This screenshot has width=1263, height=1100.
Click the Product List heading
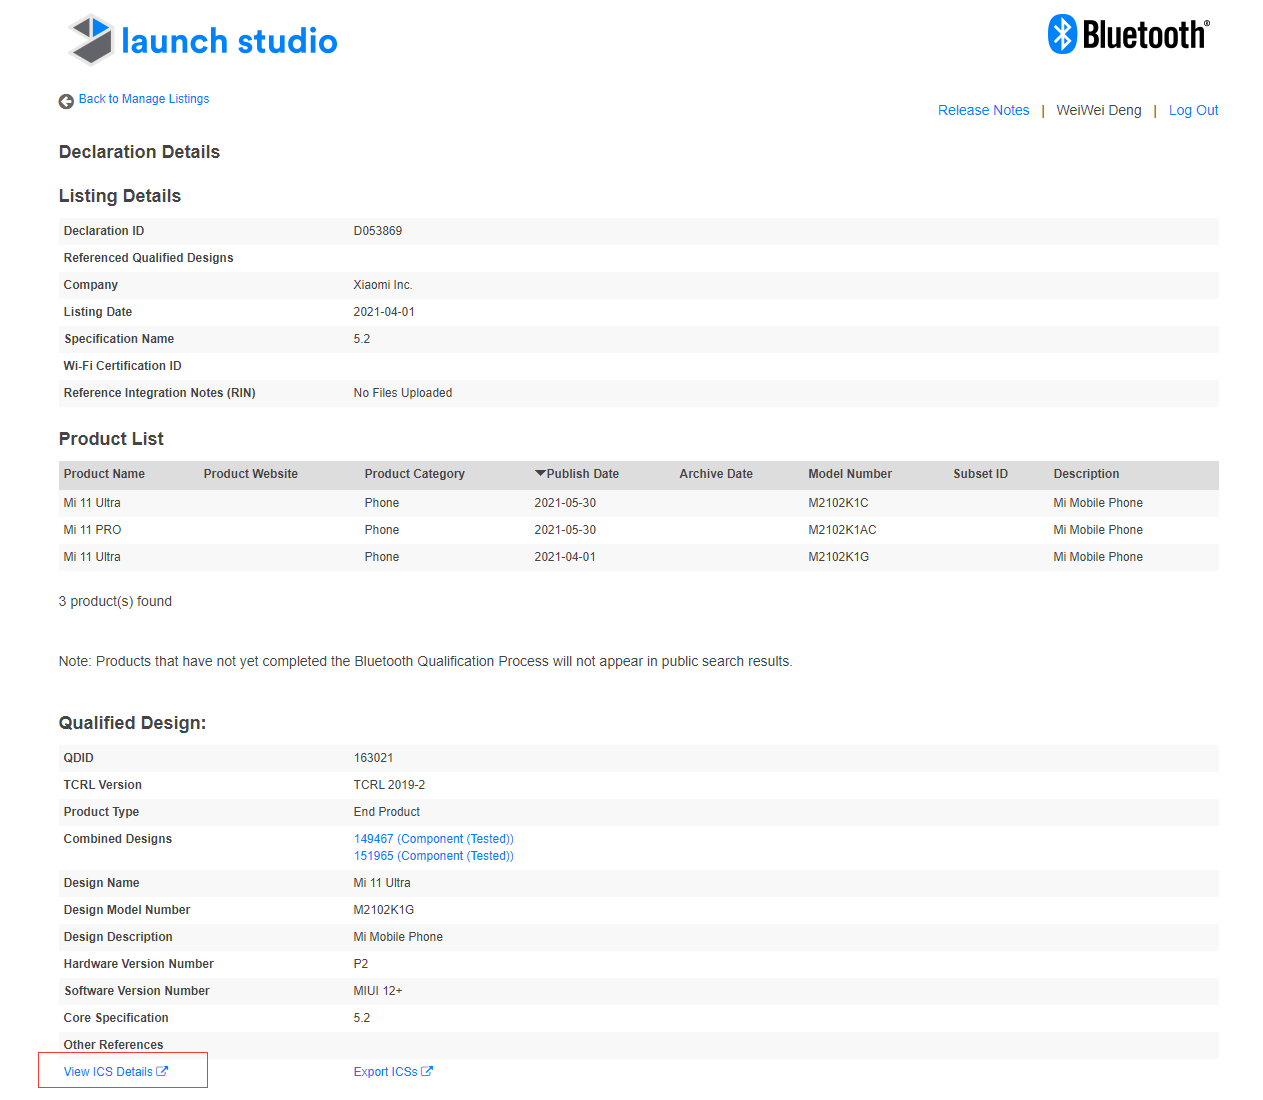tap(111, 439)
